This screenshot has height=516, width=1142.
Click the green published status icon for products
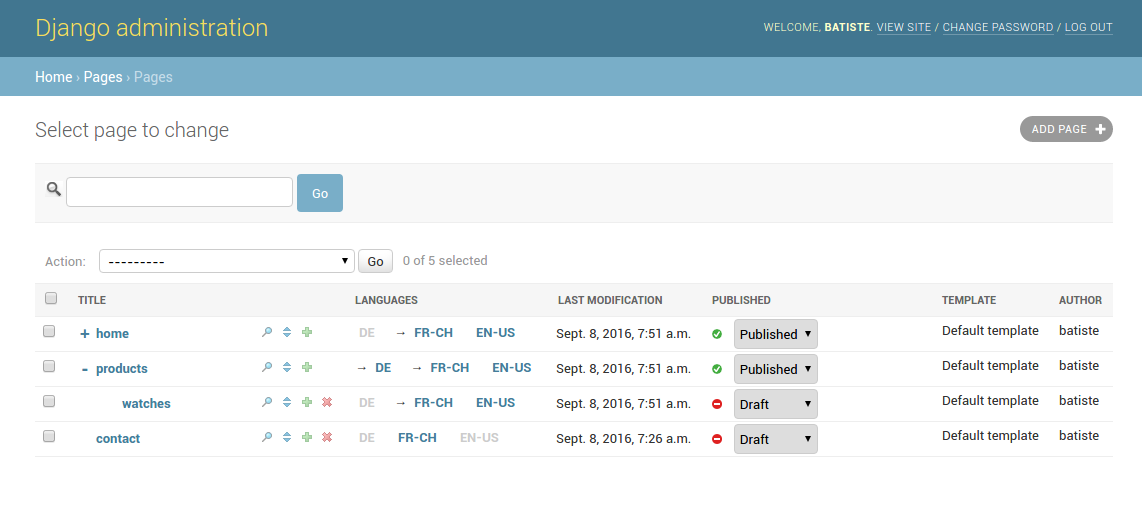pyautogui.click(x=717, y=369)
